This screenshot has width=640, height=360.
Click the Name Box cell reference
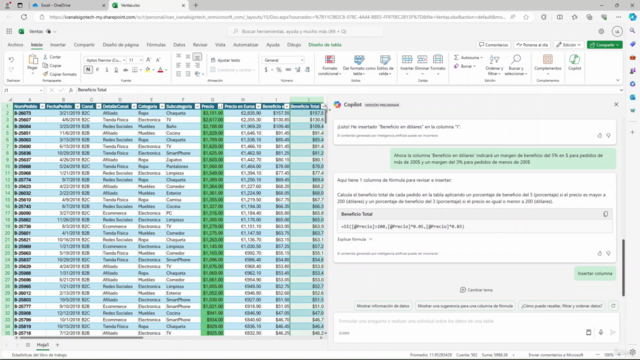pos(22,90)
